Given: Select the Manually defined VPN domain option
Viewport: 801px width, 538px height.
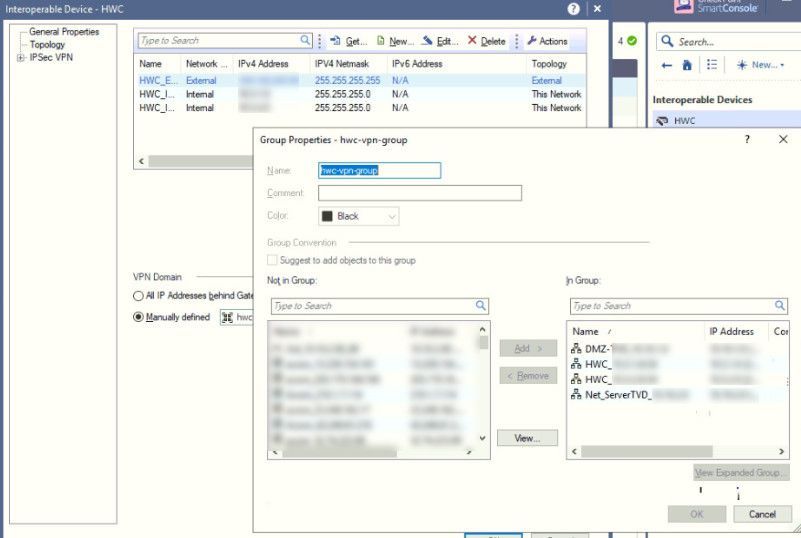Looking at the screenshot, I should pyautogui.click(x=138, y=317).
